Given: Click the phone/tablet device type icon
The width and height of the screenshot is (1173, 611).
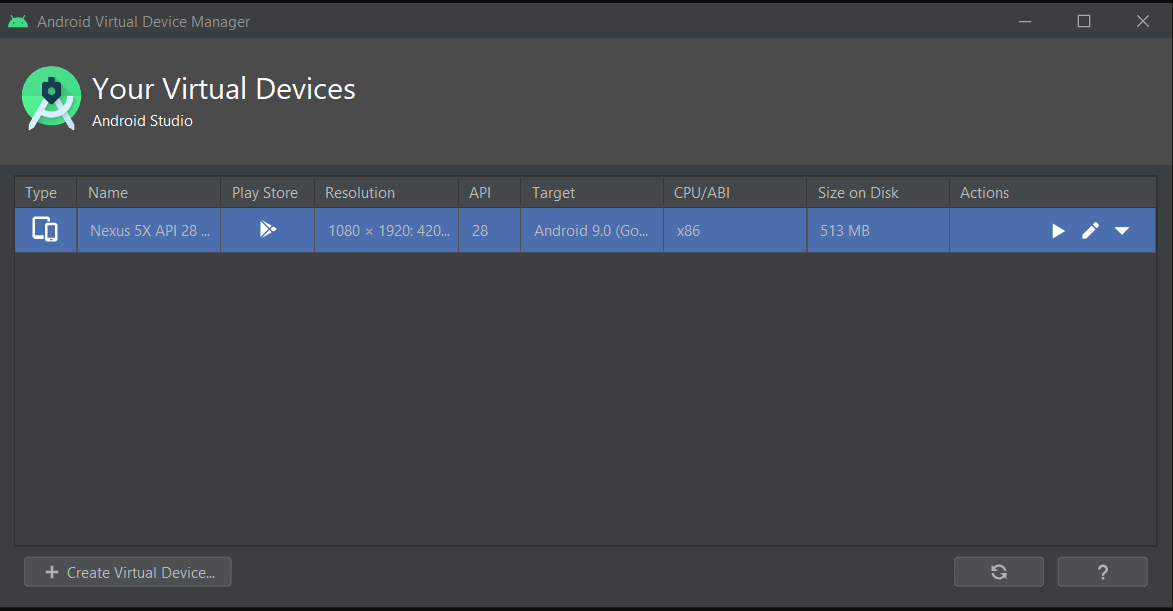Looking at the screenshot, I should 45,229.
